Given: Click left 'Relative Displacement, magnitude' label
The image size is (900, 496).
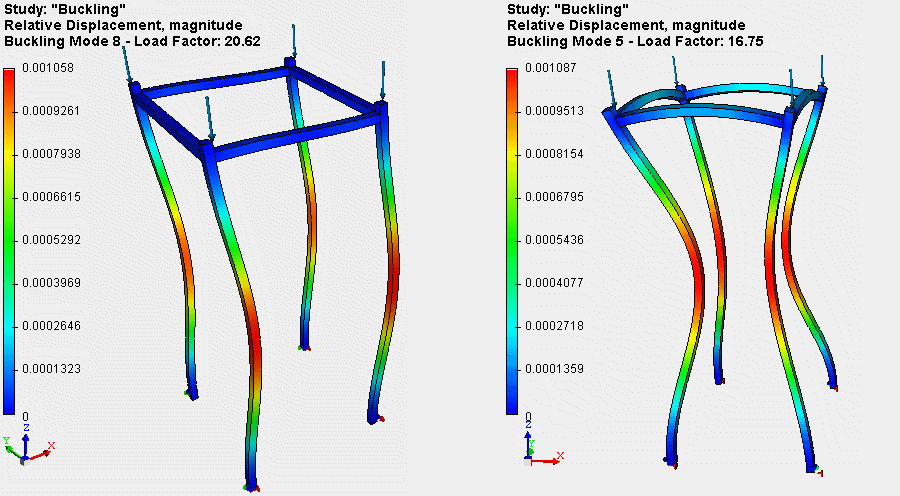Looking at the screenshot, I should (x=123, y=26).
